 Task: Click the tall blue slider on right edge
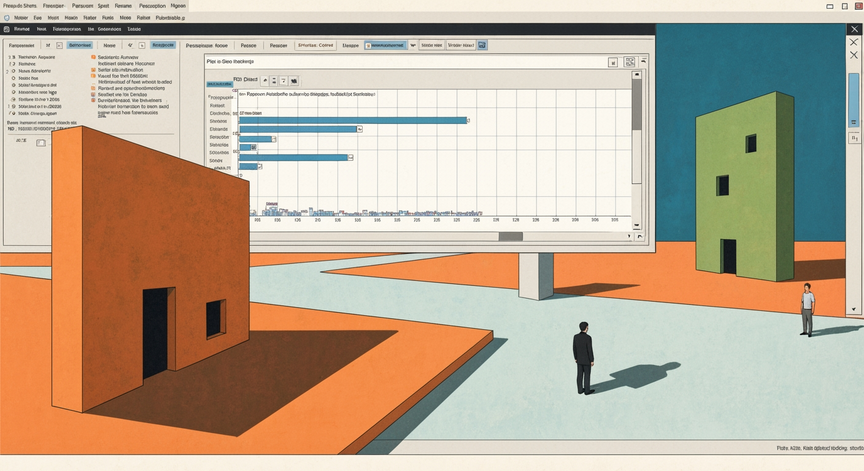click(x=854, y=100)
